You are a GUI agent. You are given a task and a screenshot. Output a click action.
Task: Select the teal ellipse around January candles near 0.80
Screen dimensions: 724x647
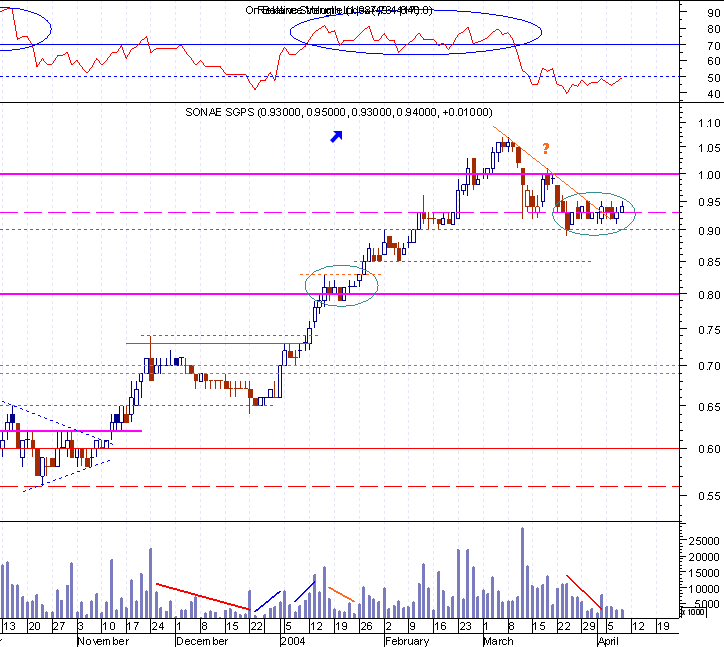pos(342,285)
